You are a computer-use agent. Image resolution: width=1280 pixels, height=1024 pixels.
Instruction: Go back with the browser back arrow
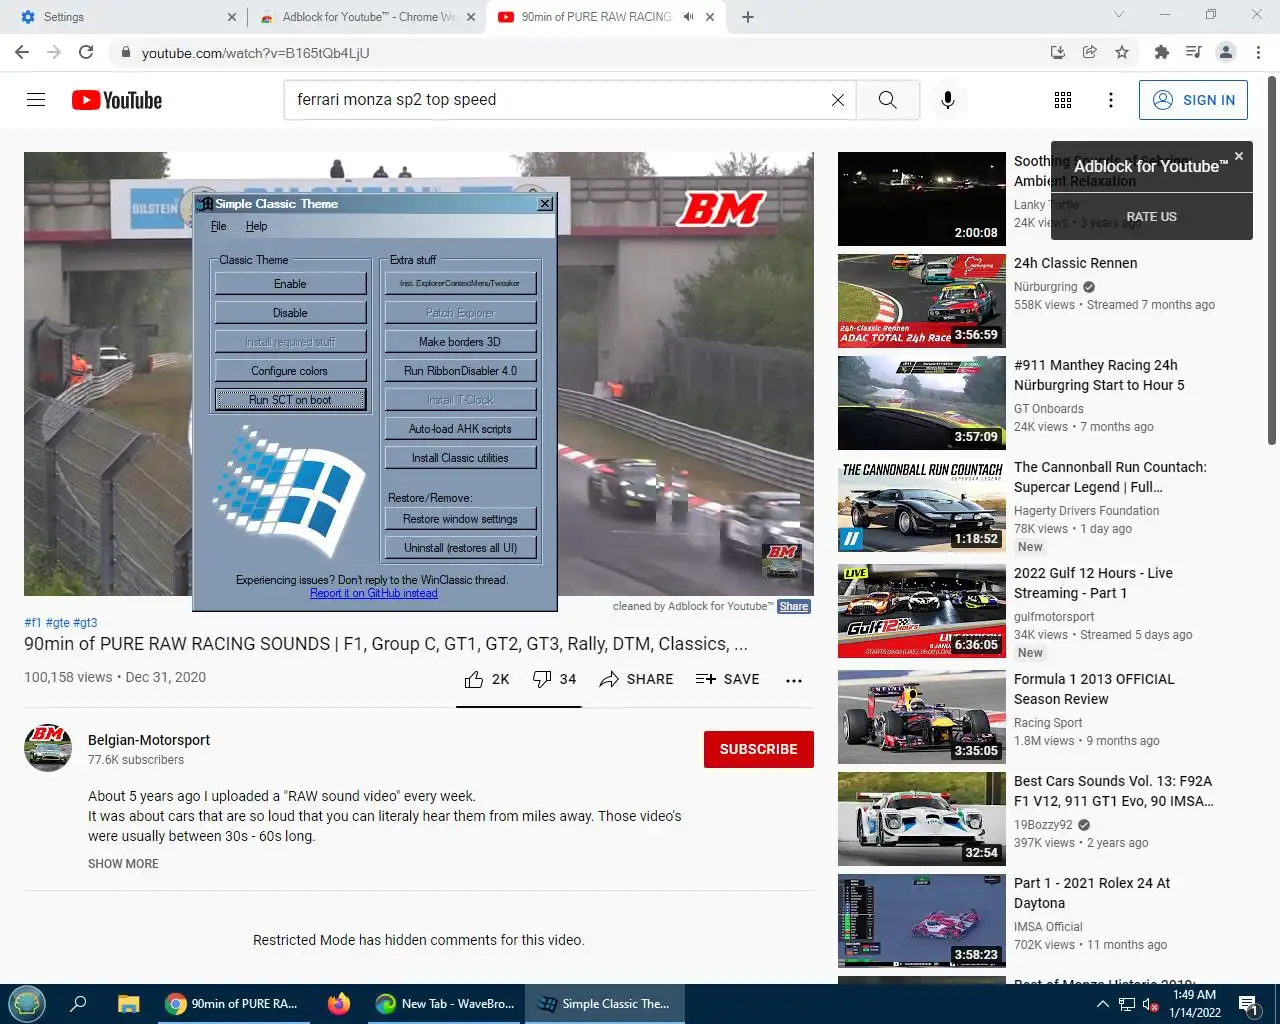tap(22, 52)
